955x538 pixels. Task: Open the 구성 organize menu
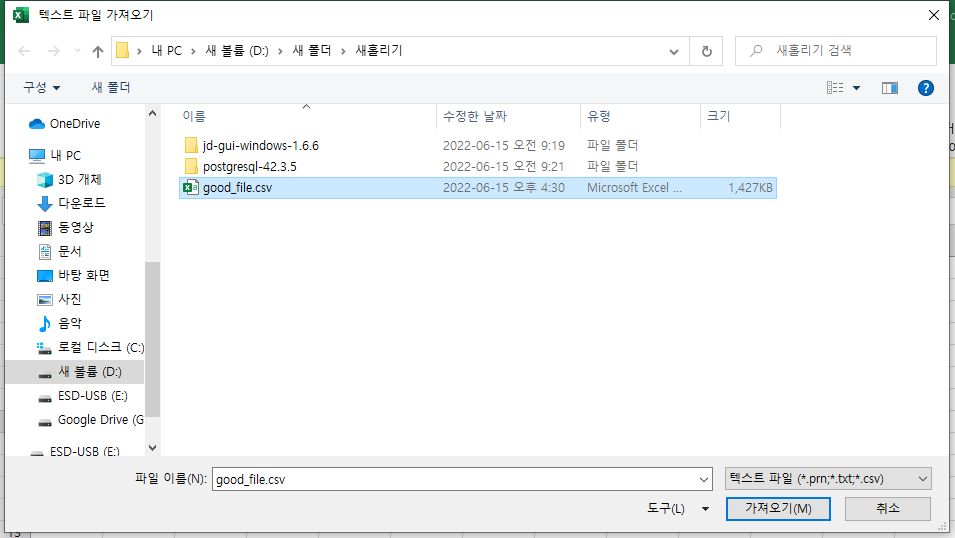41,88
